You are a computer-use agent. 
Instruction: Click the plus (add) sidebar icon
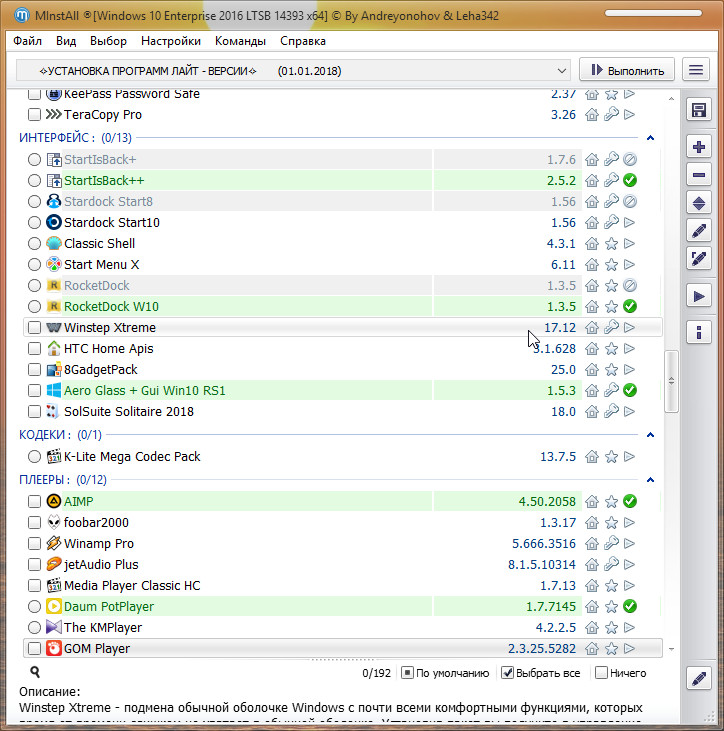click(x=698, y=147)
